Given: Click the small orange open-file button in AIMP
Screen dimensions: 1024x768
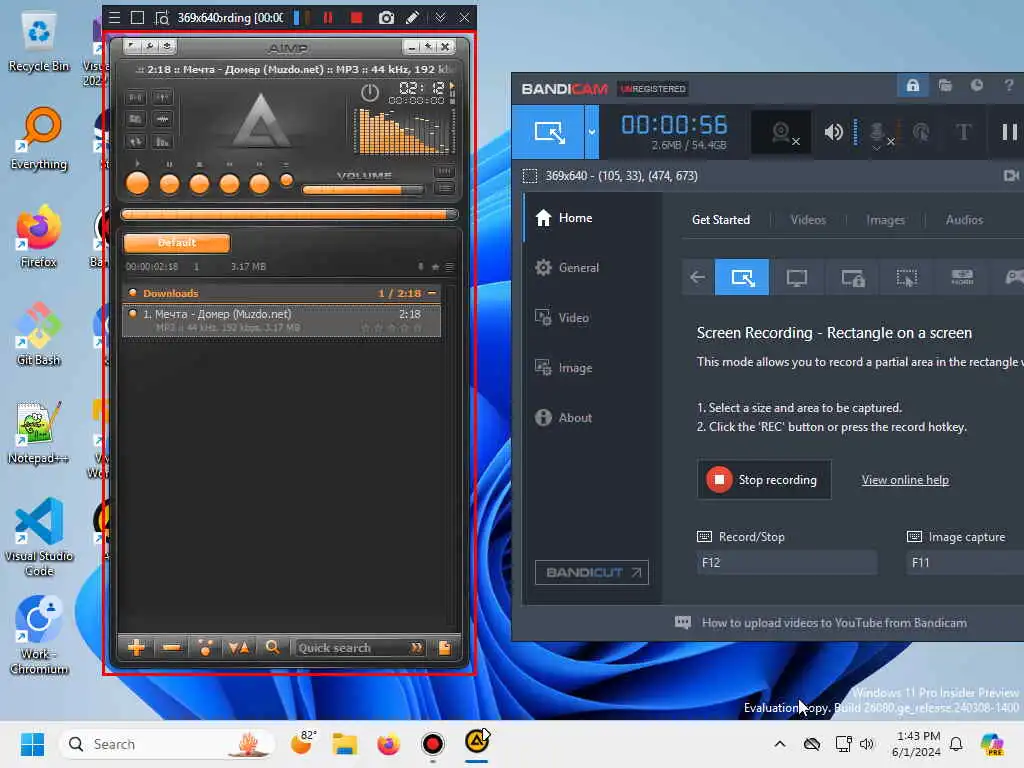Looking at the screenshot, I should point(286,180).
